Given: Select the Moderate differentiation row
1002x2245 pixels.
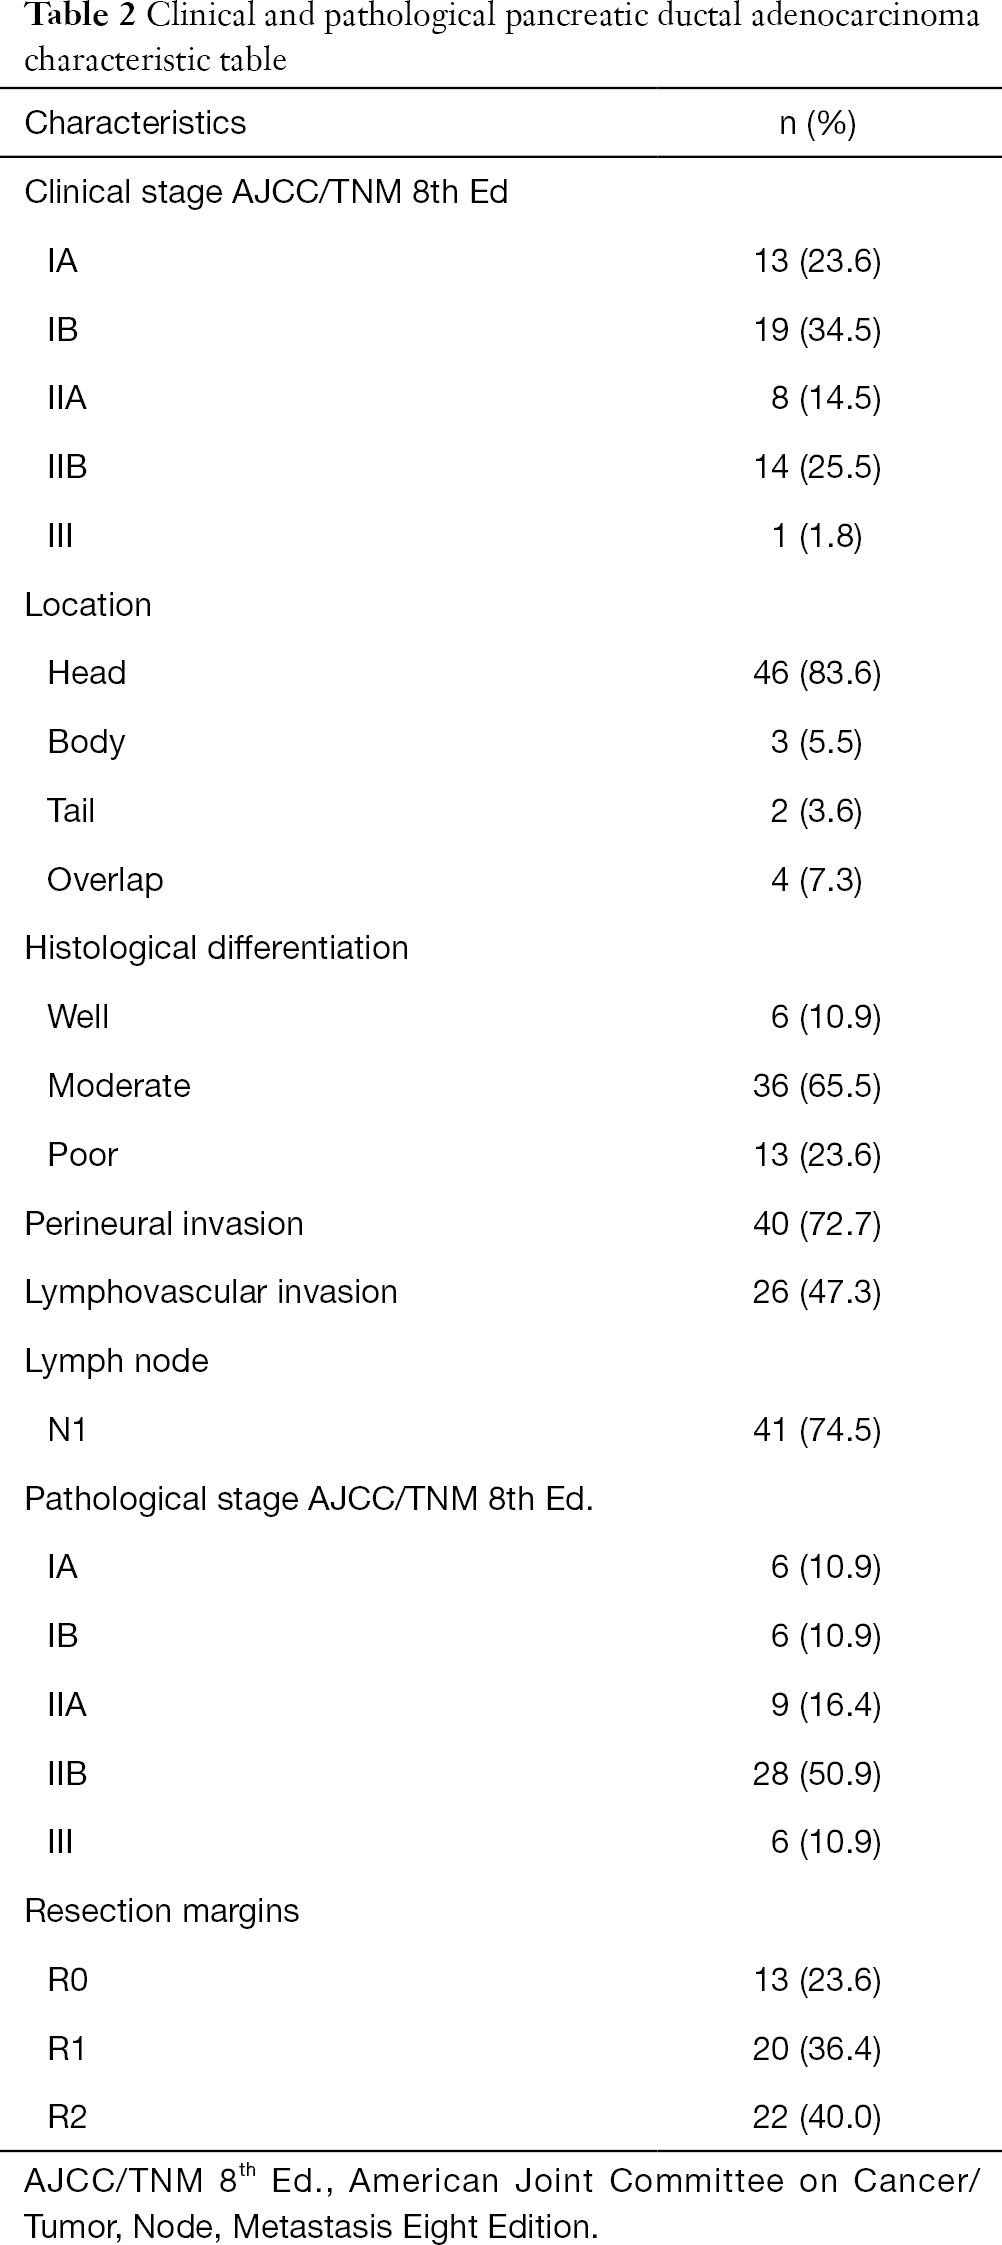Looking at the screenshot, I should [x=501, y=1086].
